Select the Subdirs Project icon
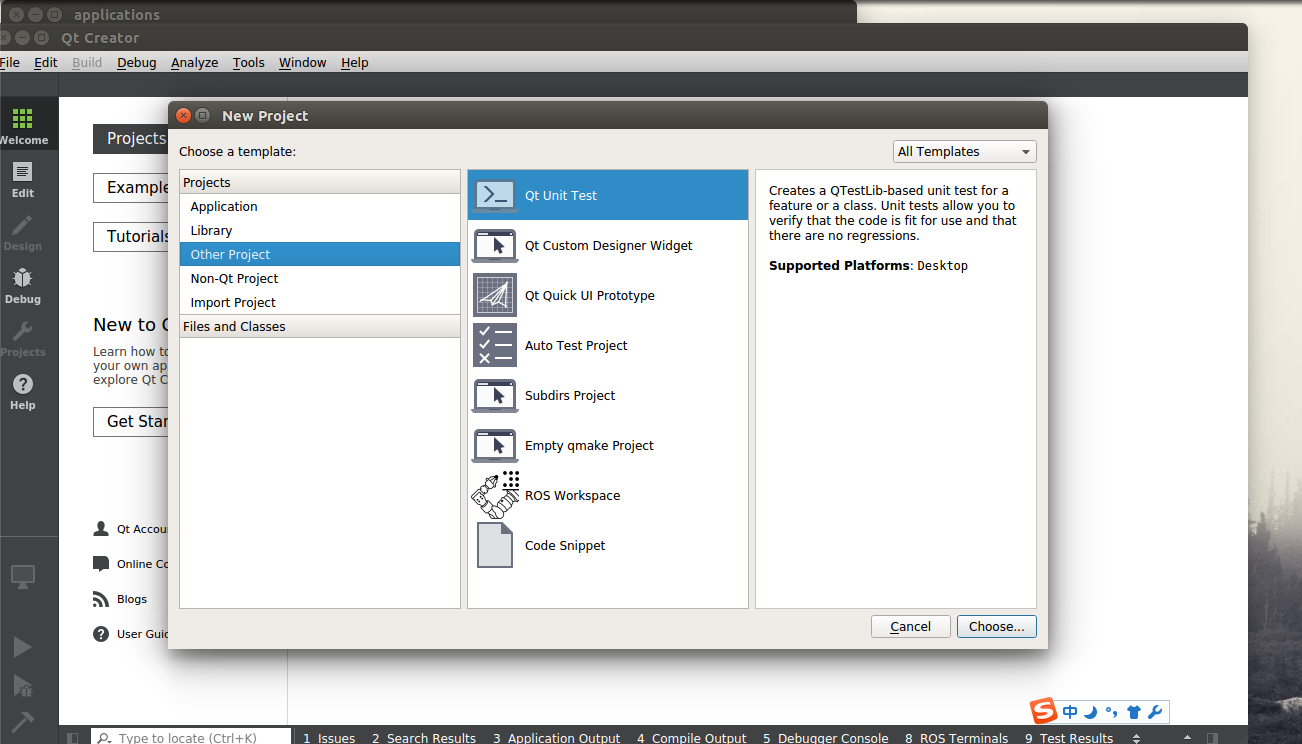Screen dimensions: 1302x744 pyautogui.click(x=495, y=395)
